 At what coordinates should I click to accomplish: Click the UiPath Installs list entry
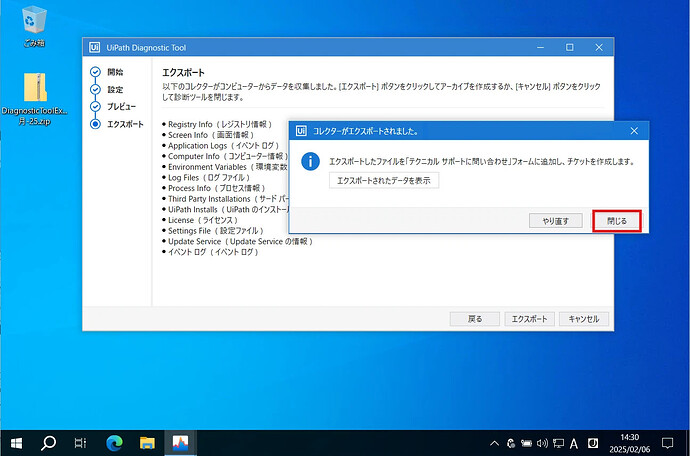coord(225,210)
